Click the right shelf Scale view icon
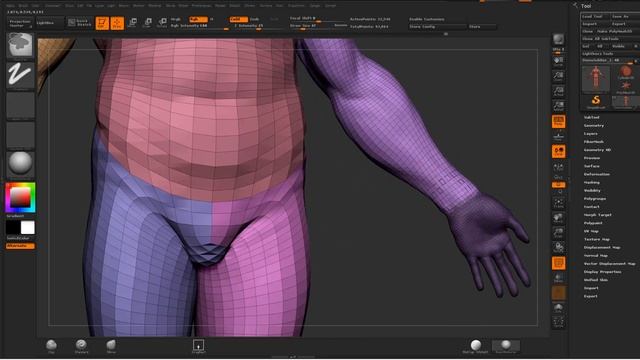Viewport: 640px width, 360px height. [x=558, y=233]
